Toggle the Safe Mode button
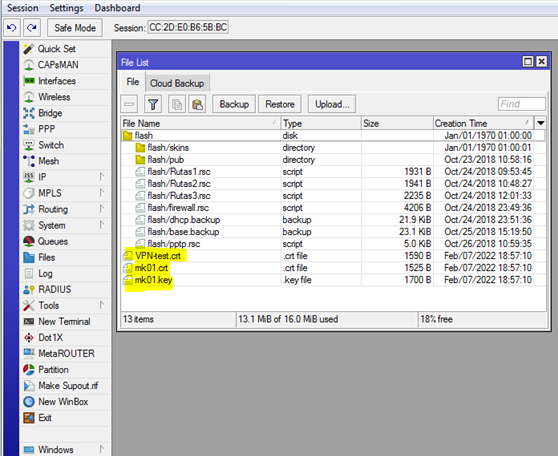This screenshot has width=558, height=456. [75, 28]
